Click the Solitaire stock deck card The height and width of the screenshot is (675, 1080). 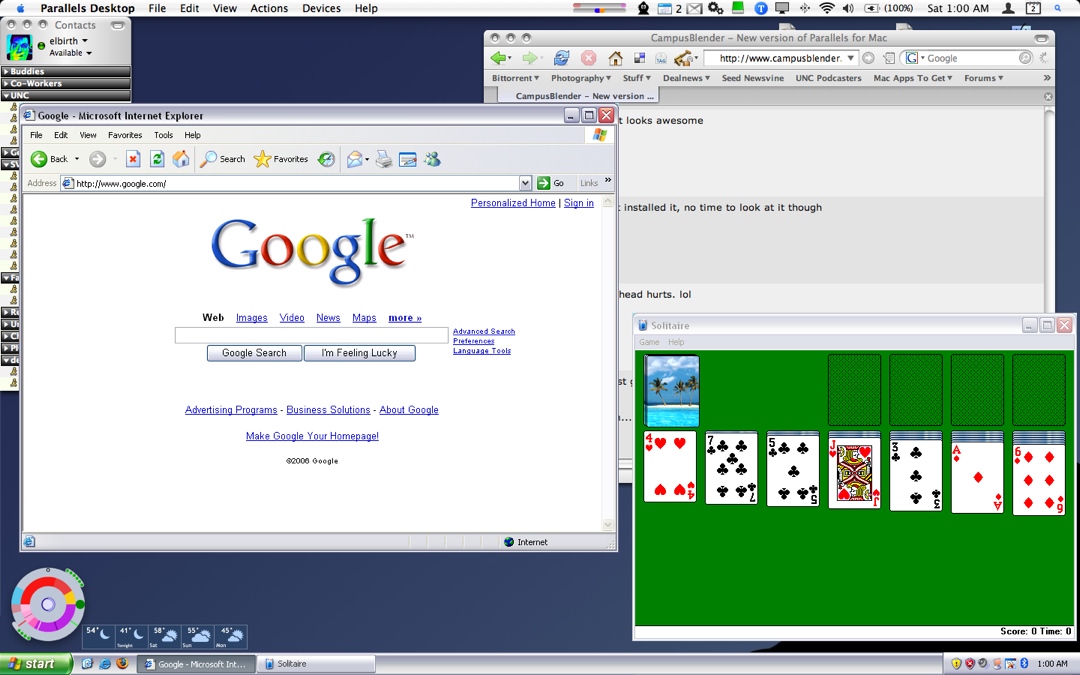point(672,391)
